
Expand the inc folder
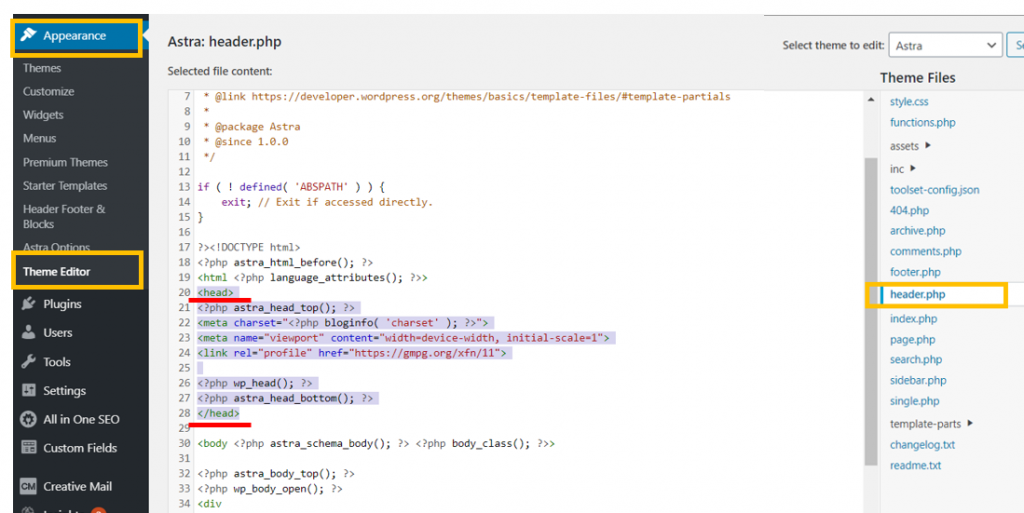point(913,169)
